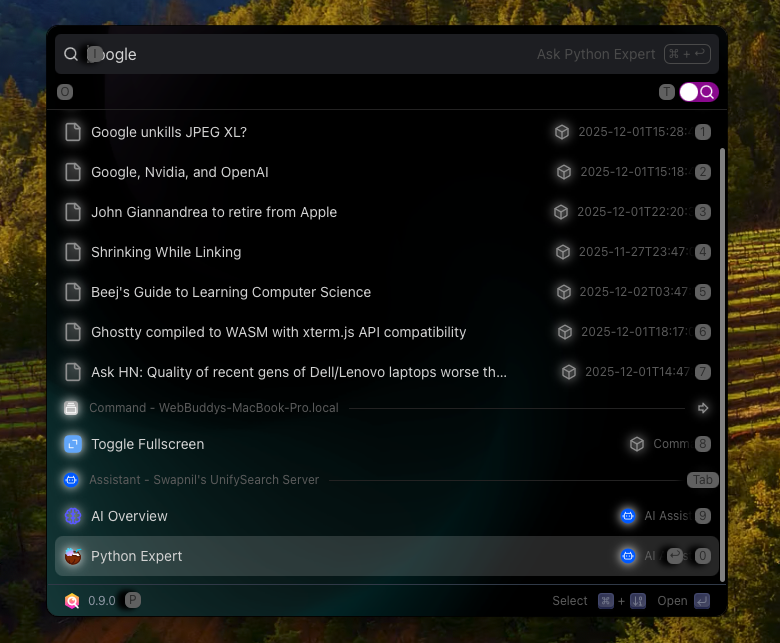780x643 pixels.
Task: Open 'Google, Nvidia, and OpenAI' result
Action: (387, 172)
